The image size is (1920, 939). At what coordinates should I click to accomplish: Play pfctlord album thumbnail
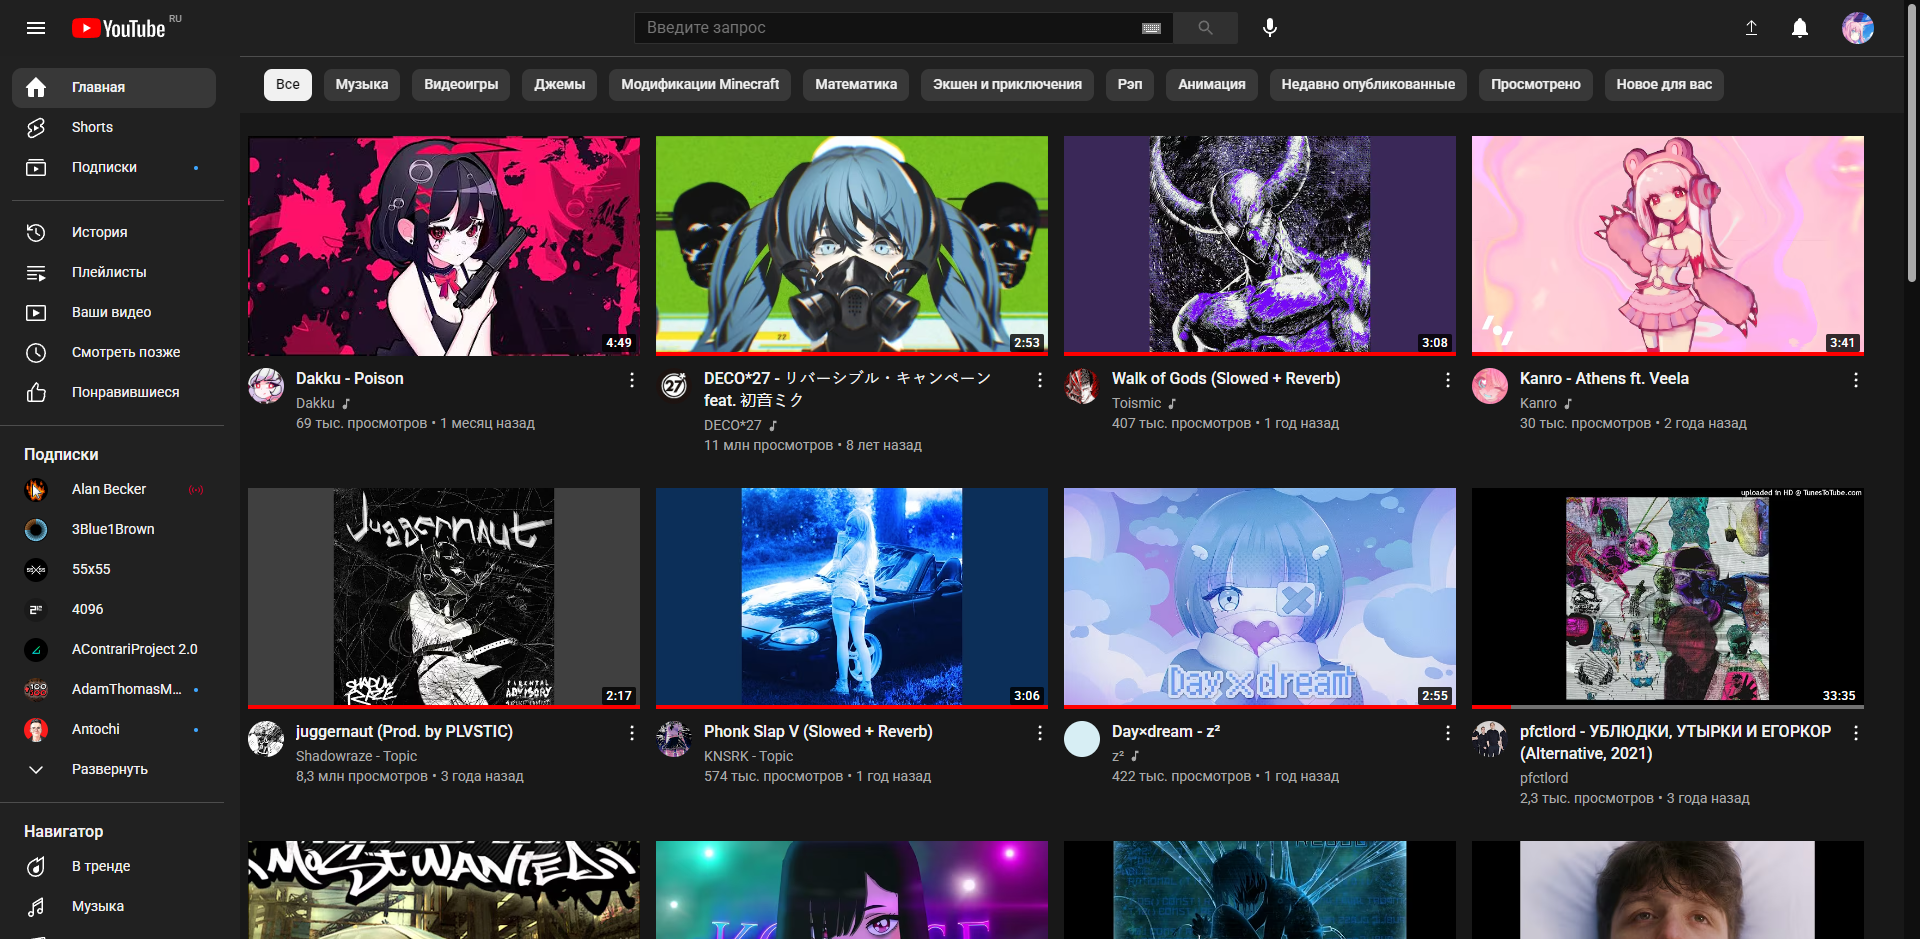tap(1668, 598)
